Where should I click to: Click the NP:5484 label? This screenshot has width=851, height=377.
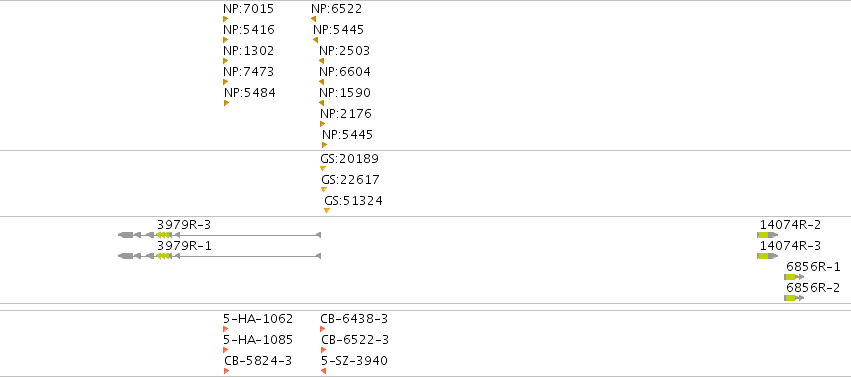[x=250, y=93]
